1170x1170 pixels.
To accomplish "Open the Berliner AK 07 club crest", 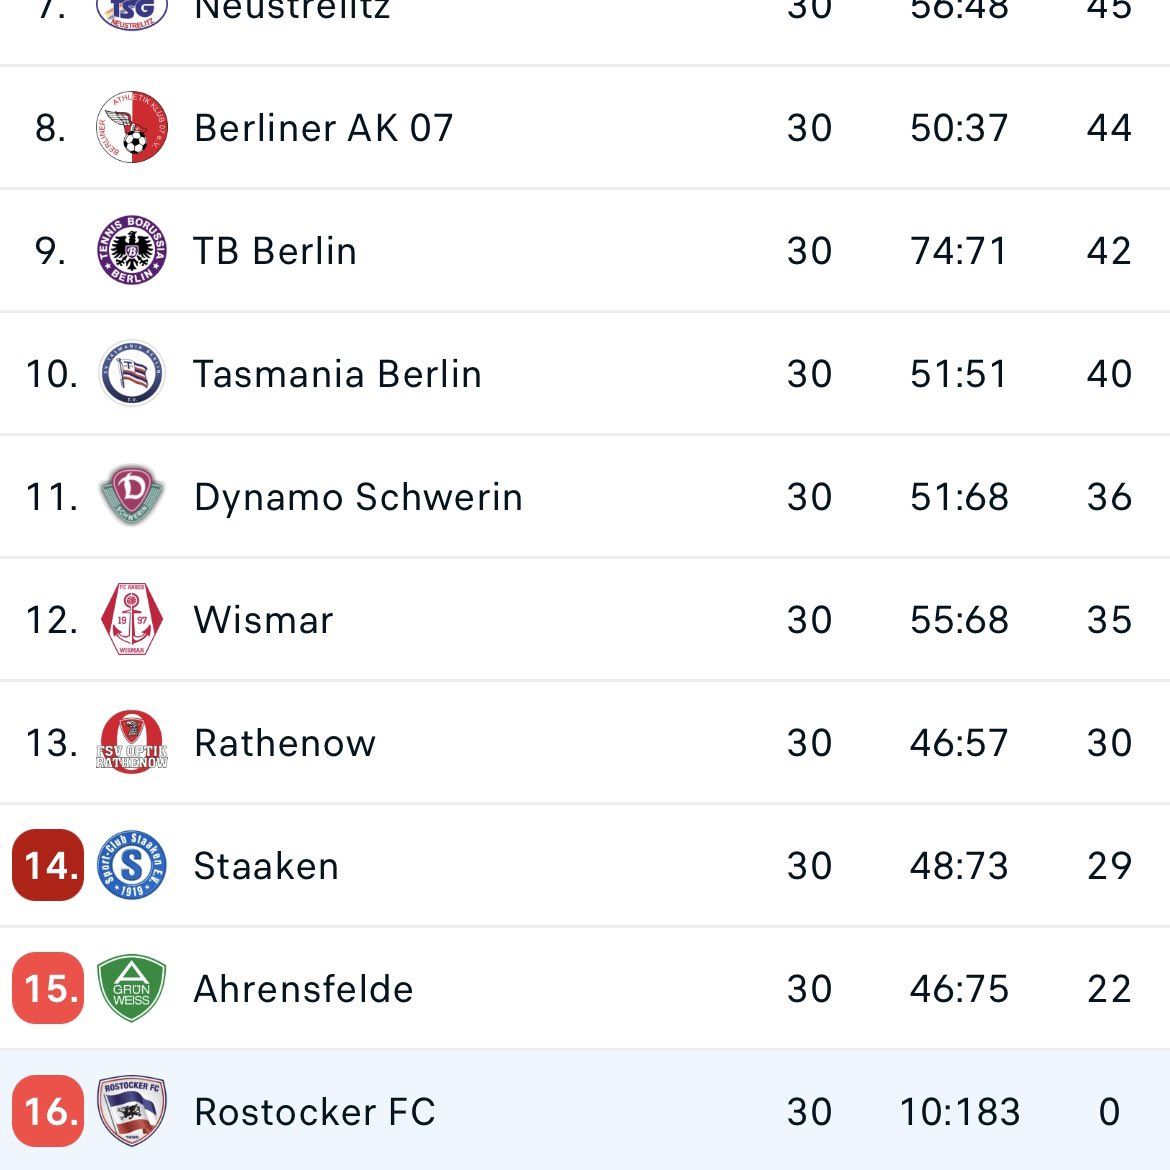I will click(x=132, y=128).
